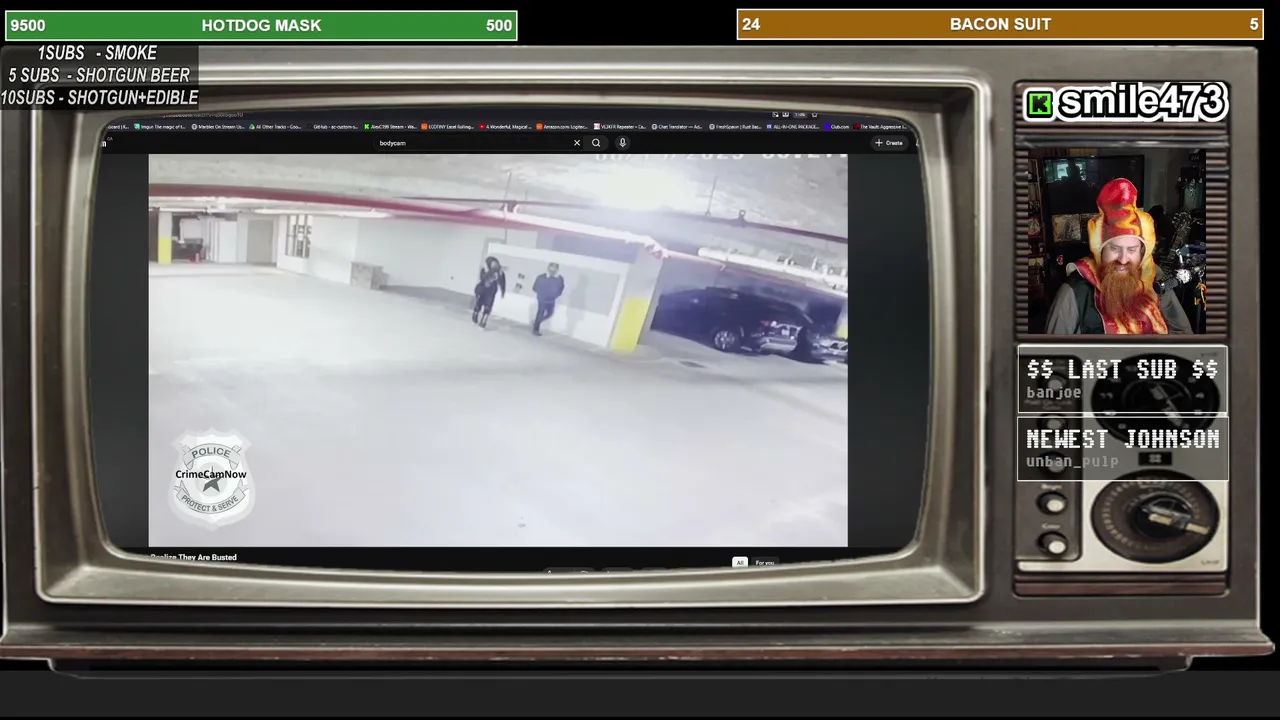Viewport: 1280px width, 720px height.
Task: Open The Vault Aggressive bookmark
Action: [x=882, y=127]
